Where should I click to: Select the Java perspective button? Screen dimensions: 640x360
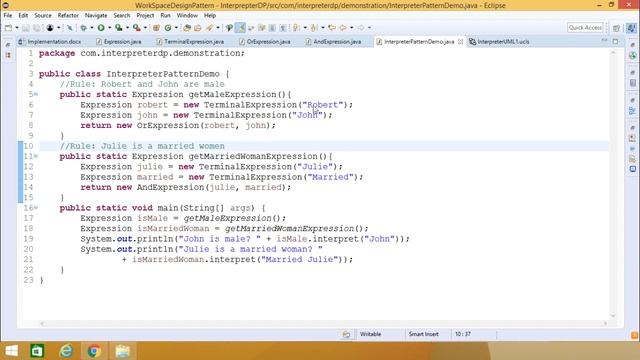click(x=631, y=28)
